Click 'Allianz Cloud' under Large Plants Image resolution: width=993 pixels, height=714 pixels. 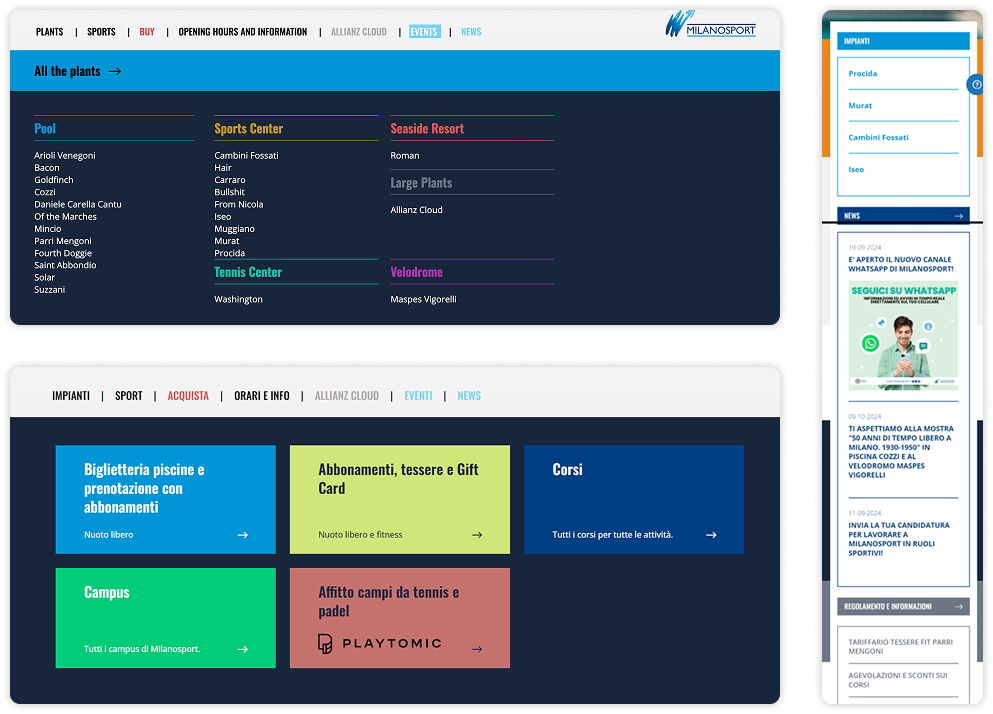[x=415, y=209]
